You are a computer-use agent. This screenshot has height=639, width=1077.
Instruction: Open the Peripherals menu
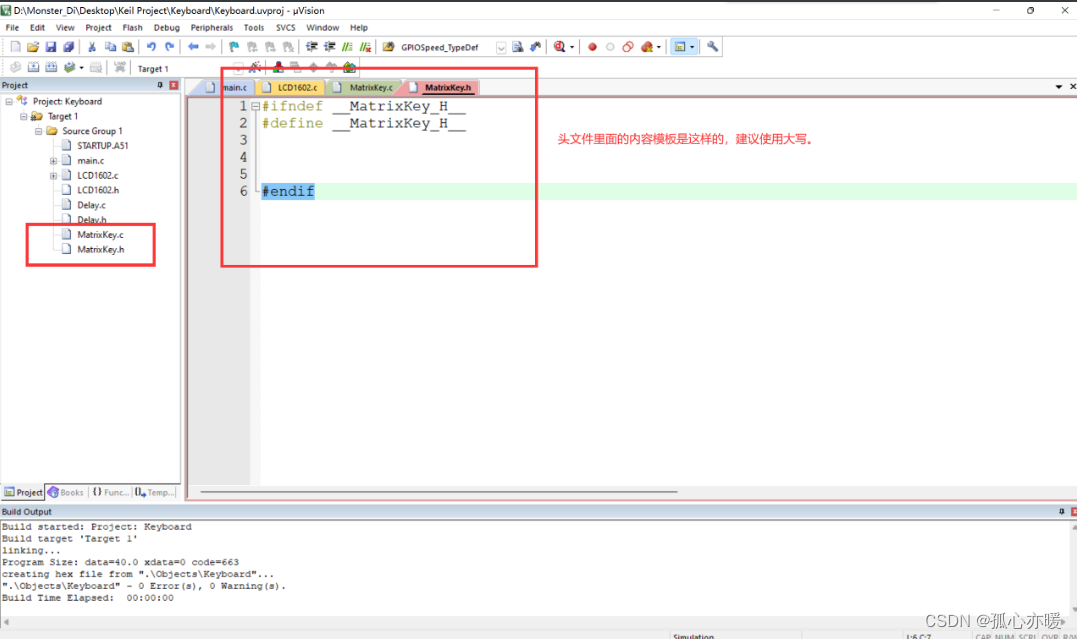pyautogui.click(x=212, y=27)
